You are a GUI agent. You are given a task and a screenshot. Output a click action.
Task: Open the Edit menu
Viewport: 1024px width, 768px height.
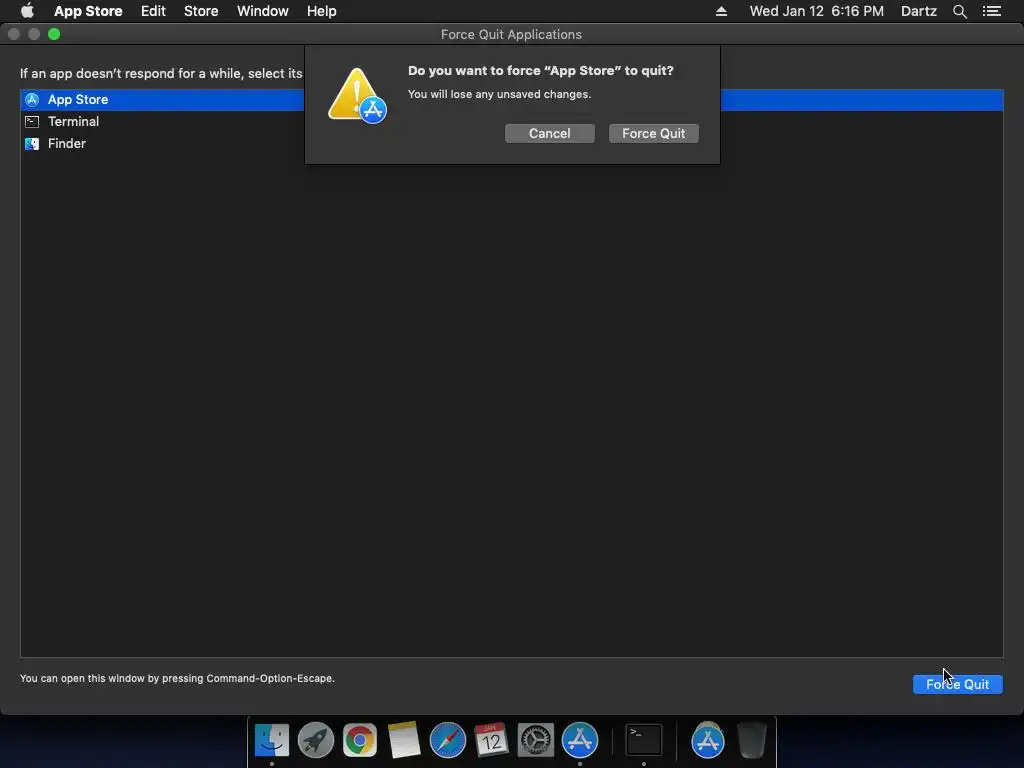click(153, 11)
